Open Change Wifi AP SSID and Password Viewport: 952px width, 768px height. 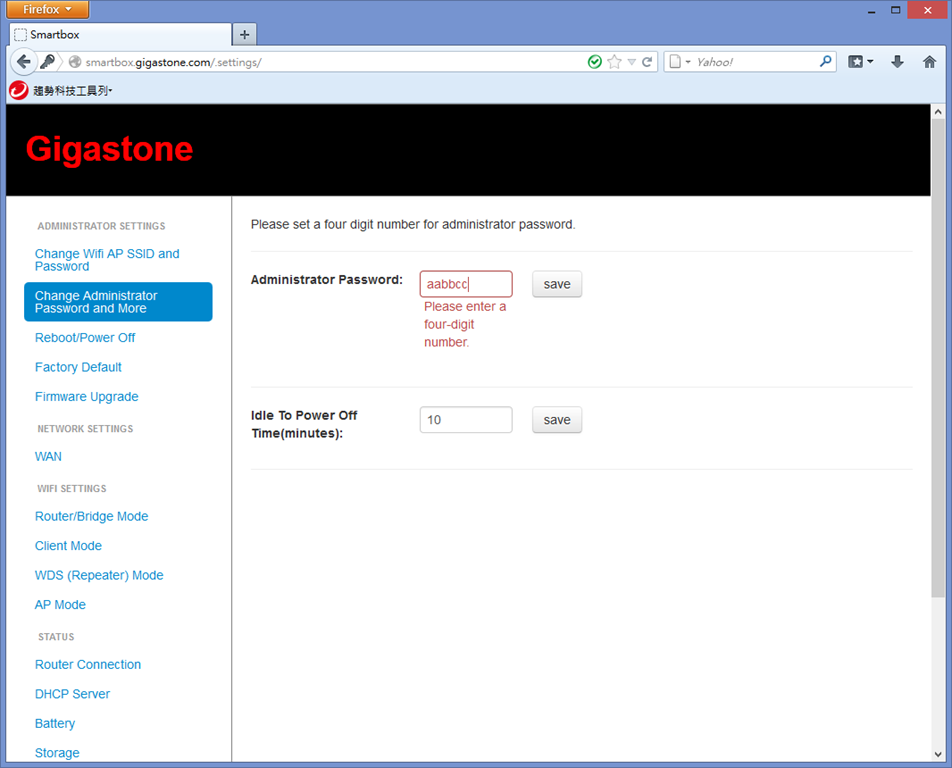(107, 260)
